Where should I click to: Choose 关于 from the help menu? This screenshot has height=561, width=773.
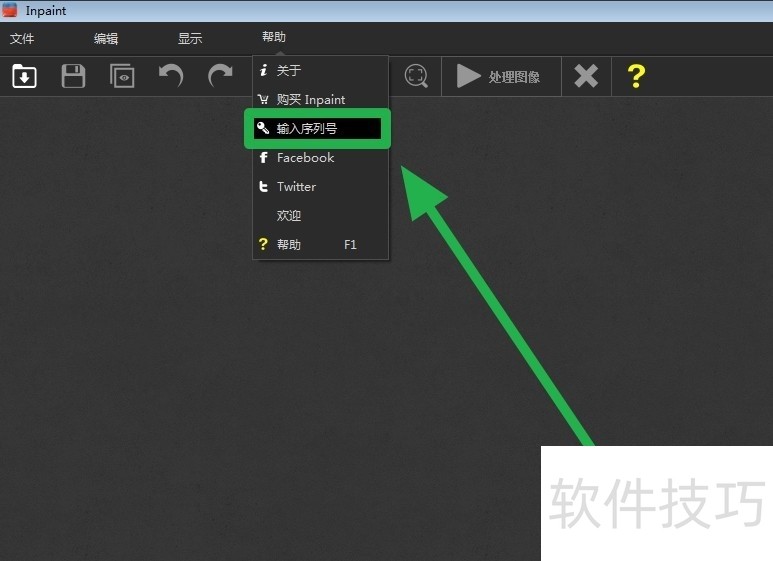pyautogui.click(x=320, y=70)
